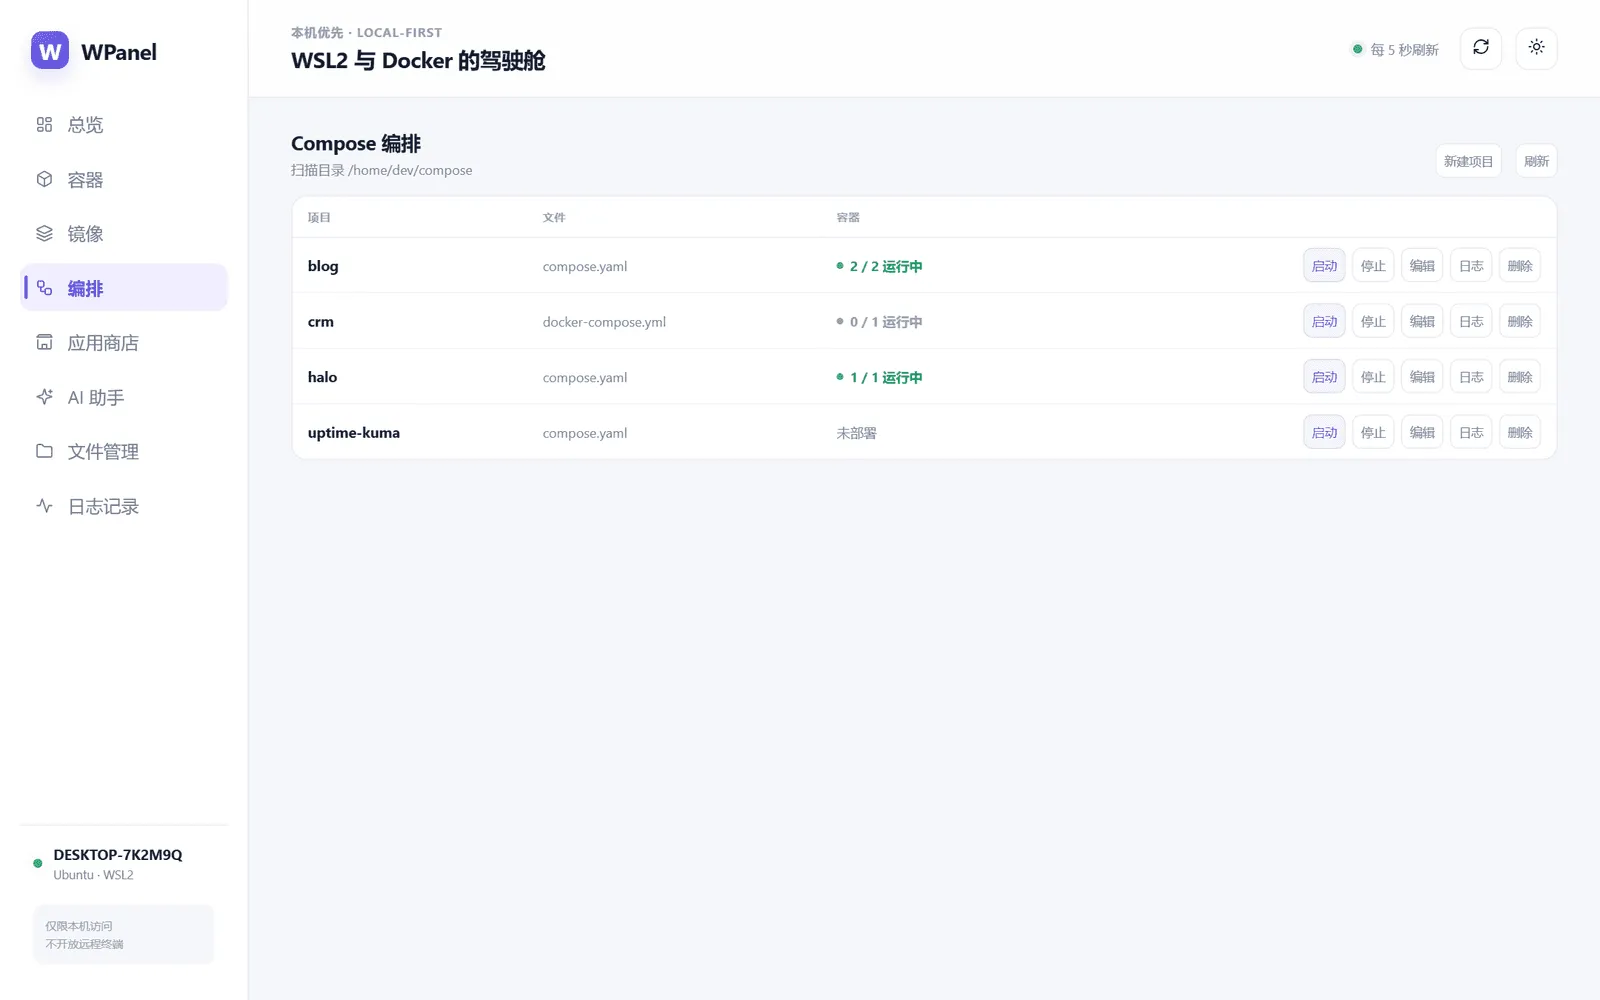
Task: Start the crm project
Action: 1324,321
